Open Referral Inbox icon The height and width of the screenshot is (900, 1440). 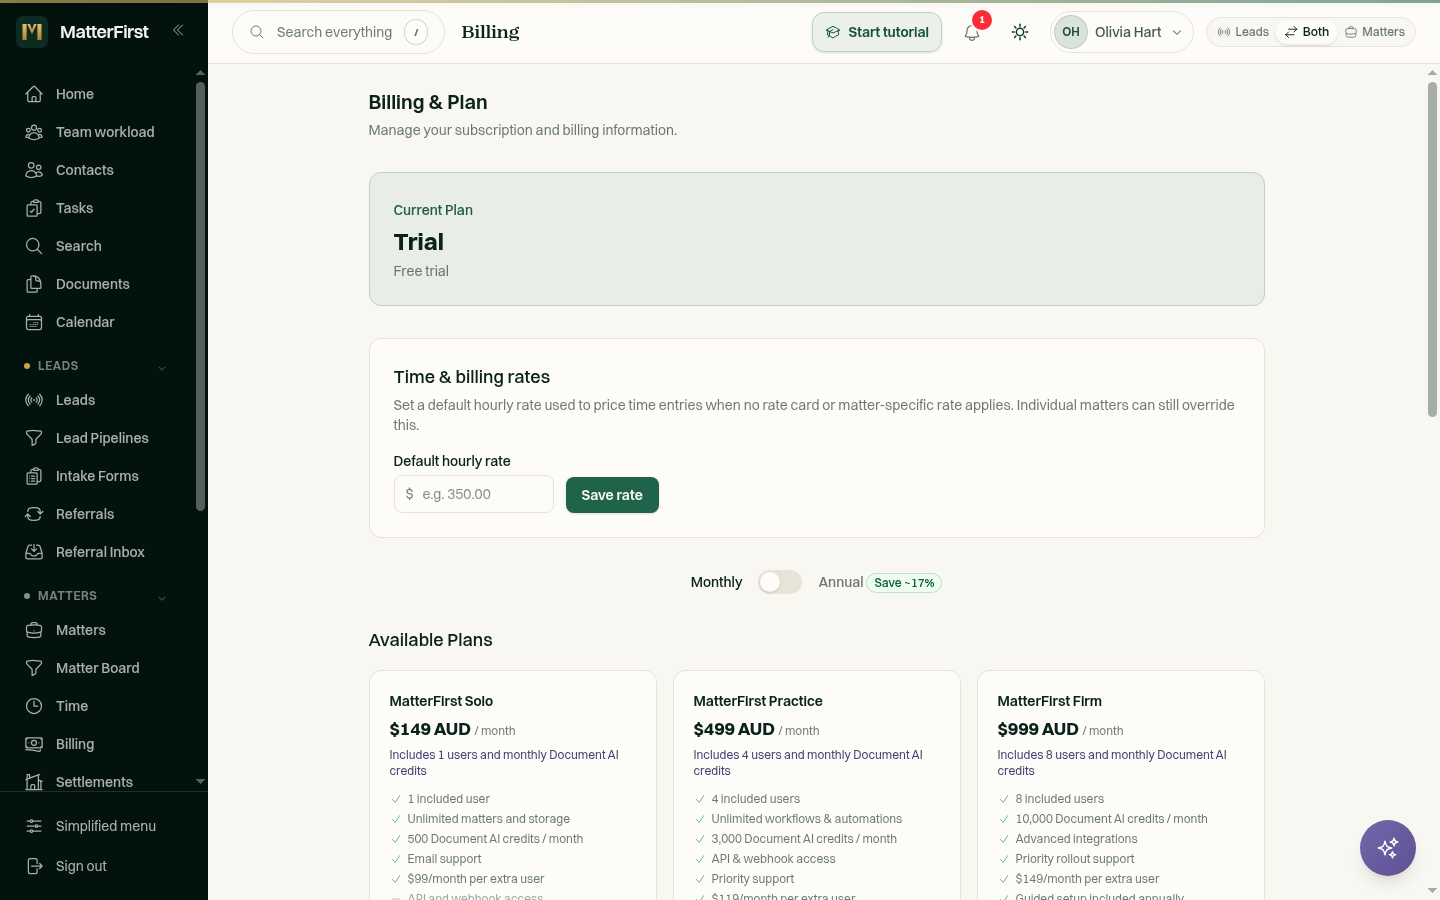click(x=34, y=552)
